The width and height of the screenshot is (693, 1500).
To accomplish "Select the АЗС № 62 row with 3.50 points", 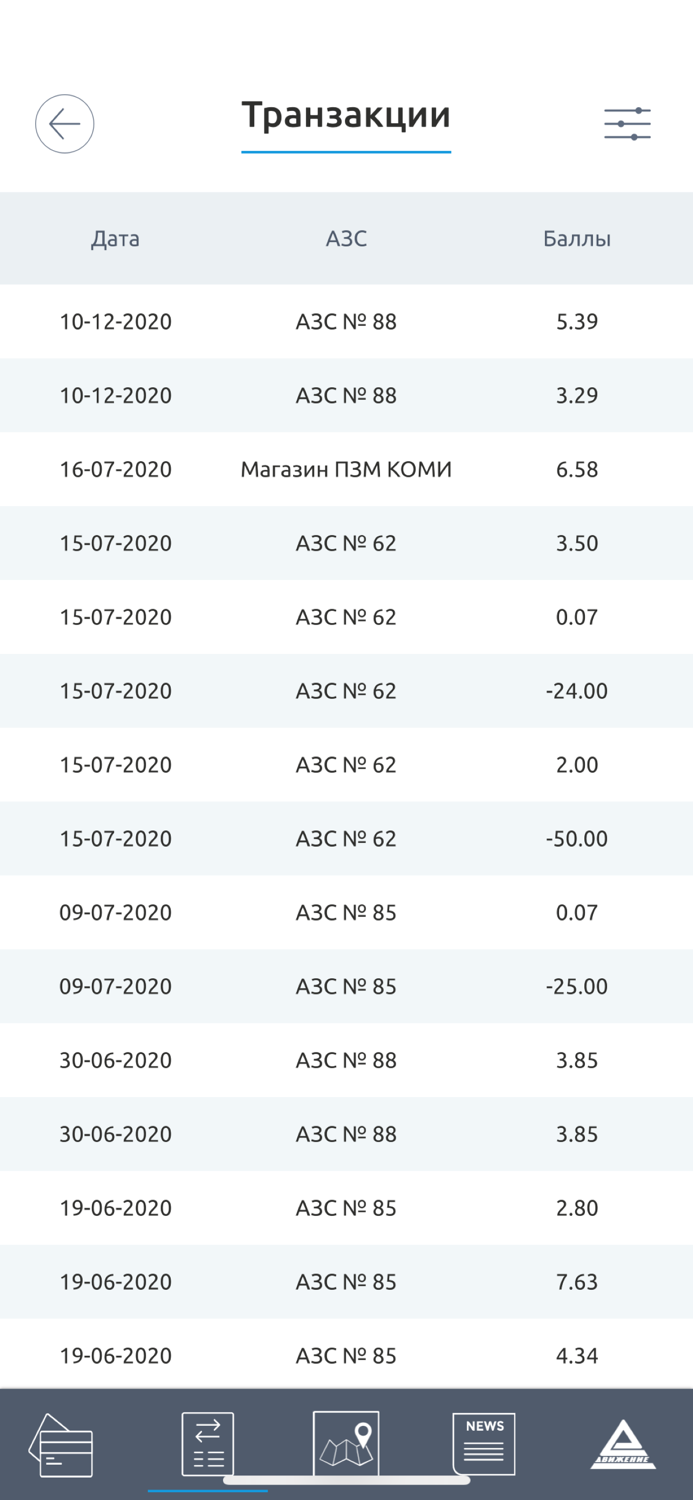I will (x=346, y=544).
